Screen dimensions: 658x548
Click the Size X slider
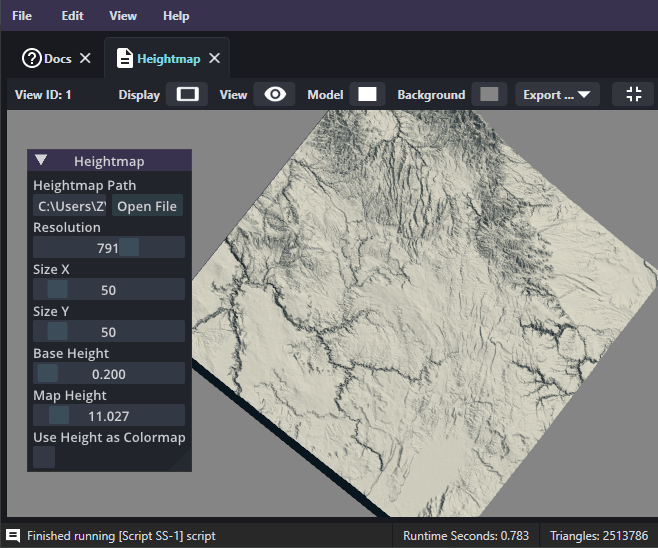point(109,289)
